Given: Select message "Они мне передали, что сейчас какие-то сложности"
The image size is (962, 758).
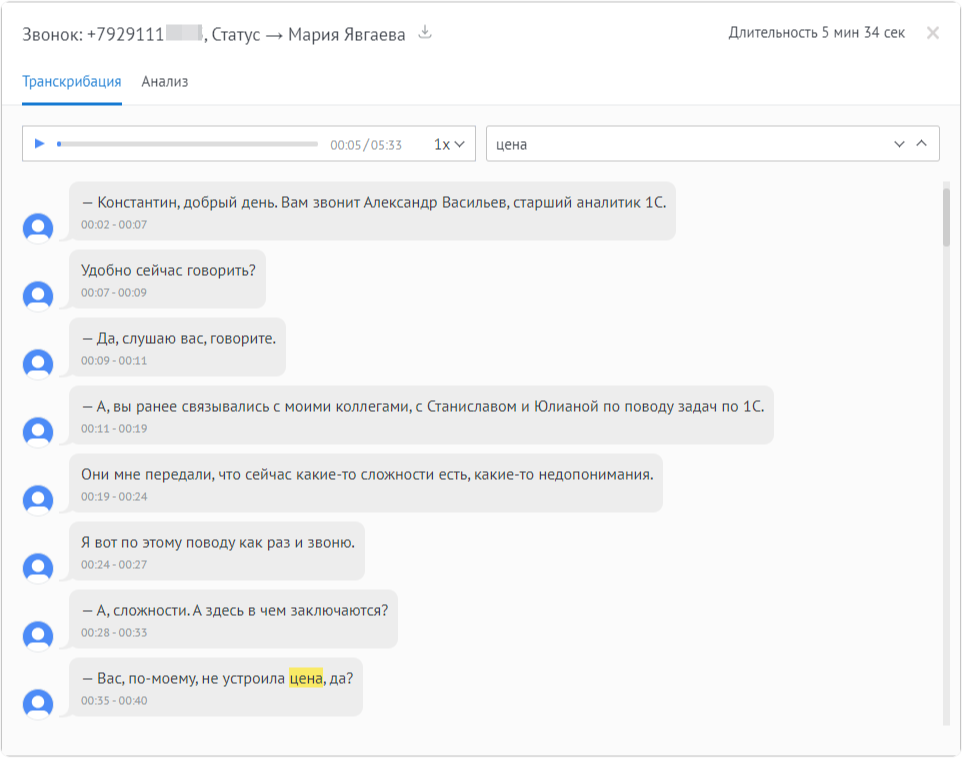Looking at the screenshot, I should tap(366, 484).
